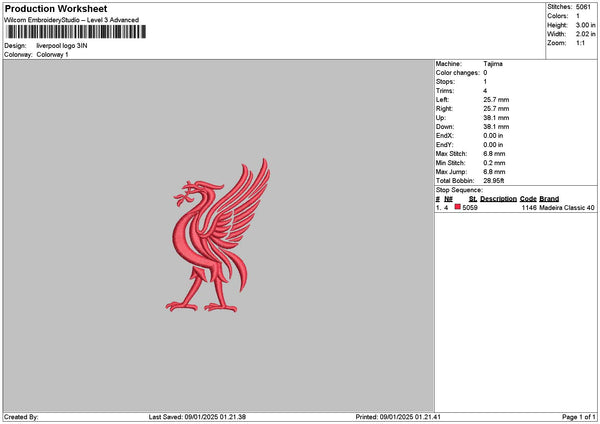Click the thread code 1146
This screenshot has width=600, height=424.
click(529, 208)
